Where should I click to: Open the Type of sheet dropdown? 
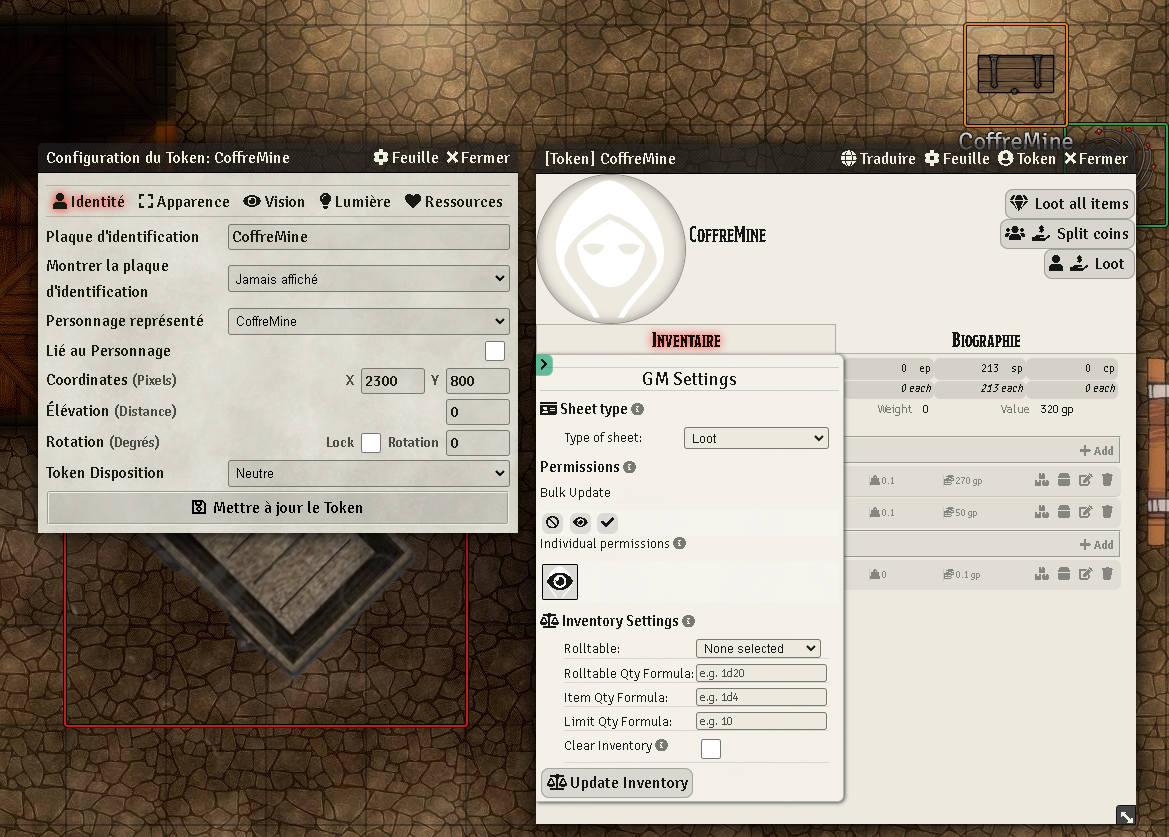756,437
